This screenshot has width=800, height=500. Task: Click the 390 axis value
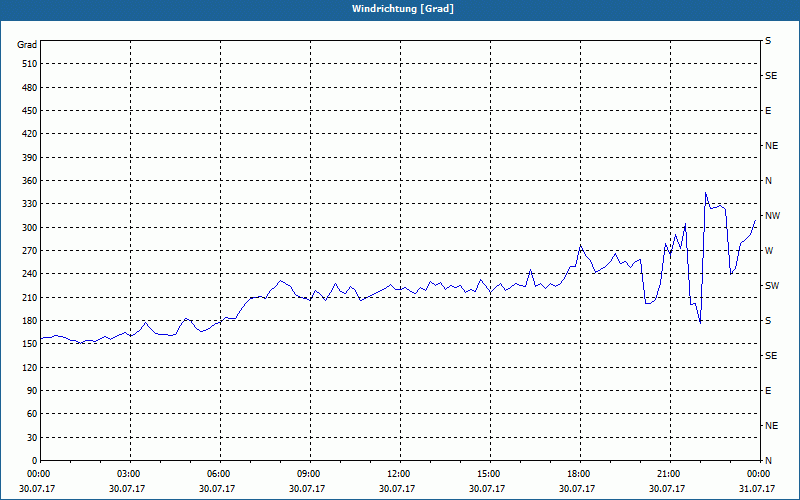pos(30,158)
